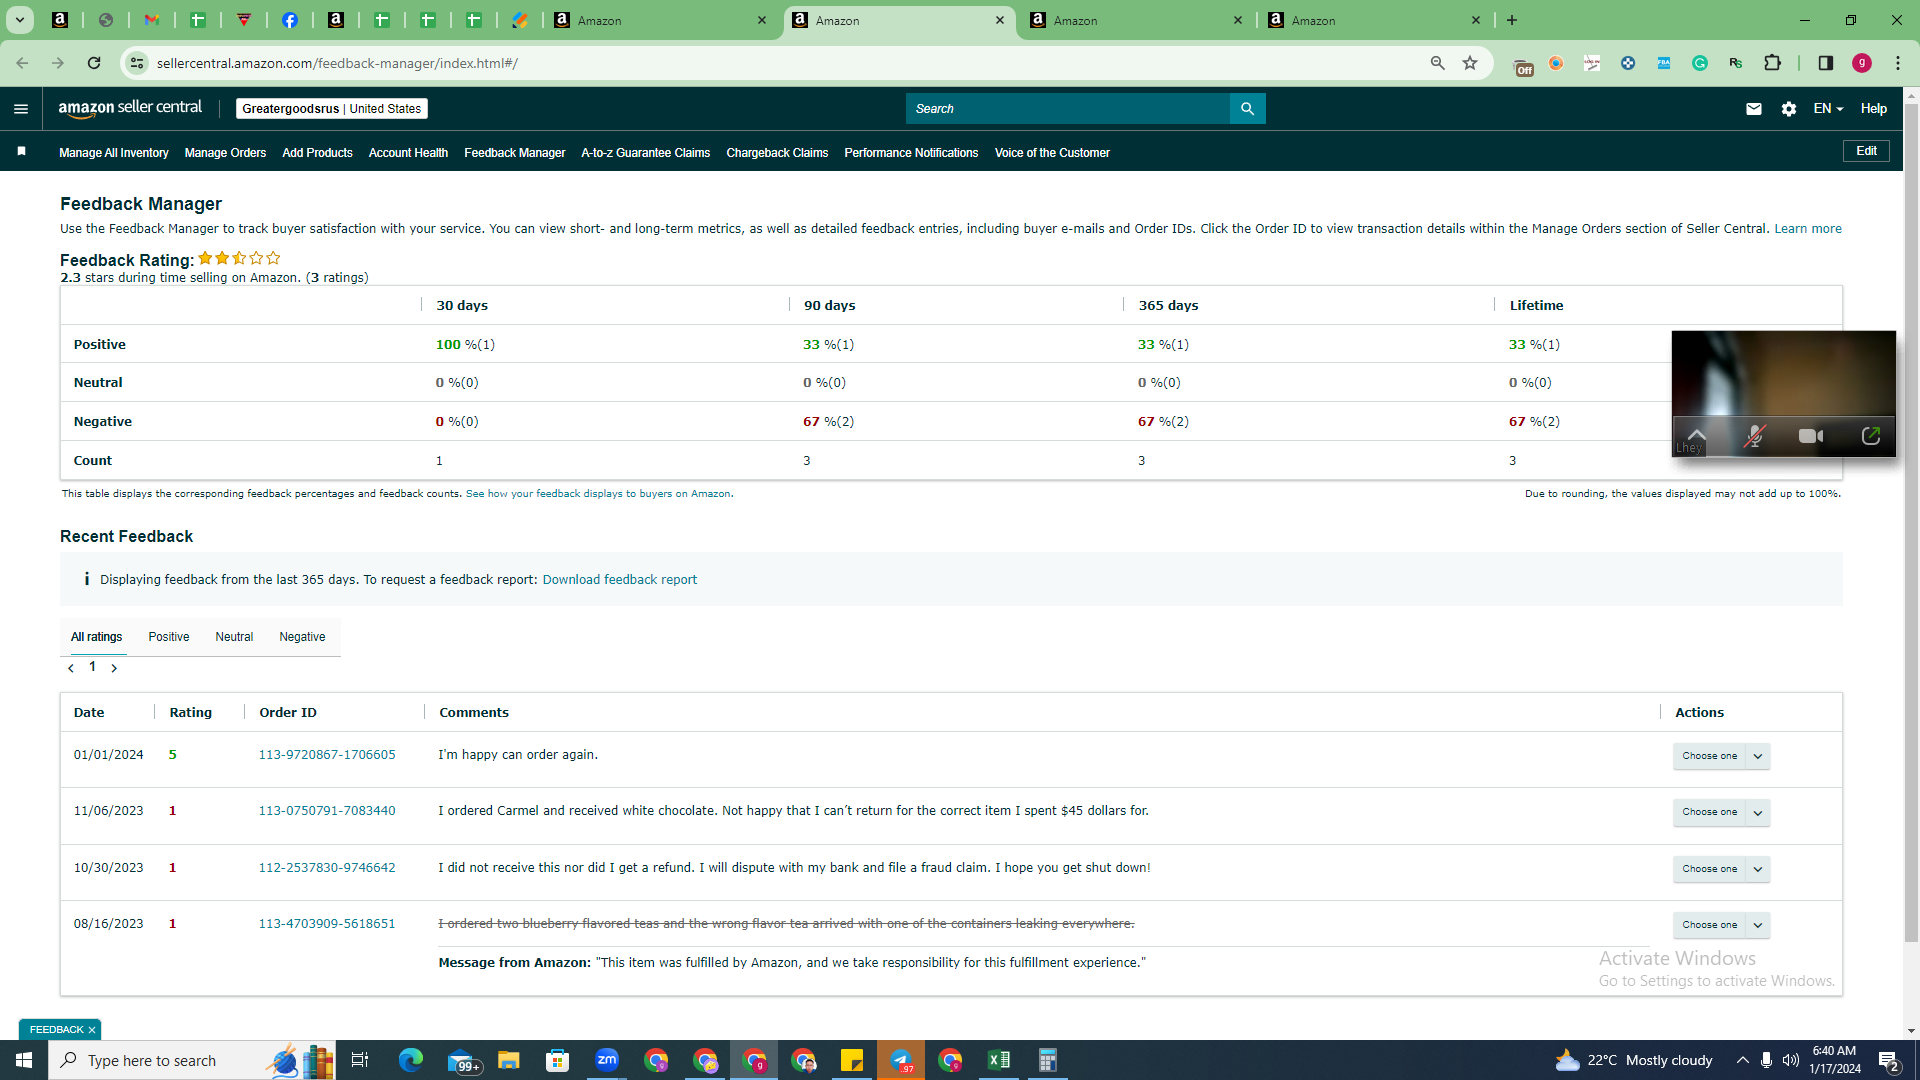Toggle camera in the video overlay
Viewport: 1920px width, 1080px height.
tap(1811, 436)
